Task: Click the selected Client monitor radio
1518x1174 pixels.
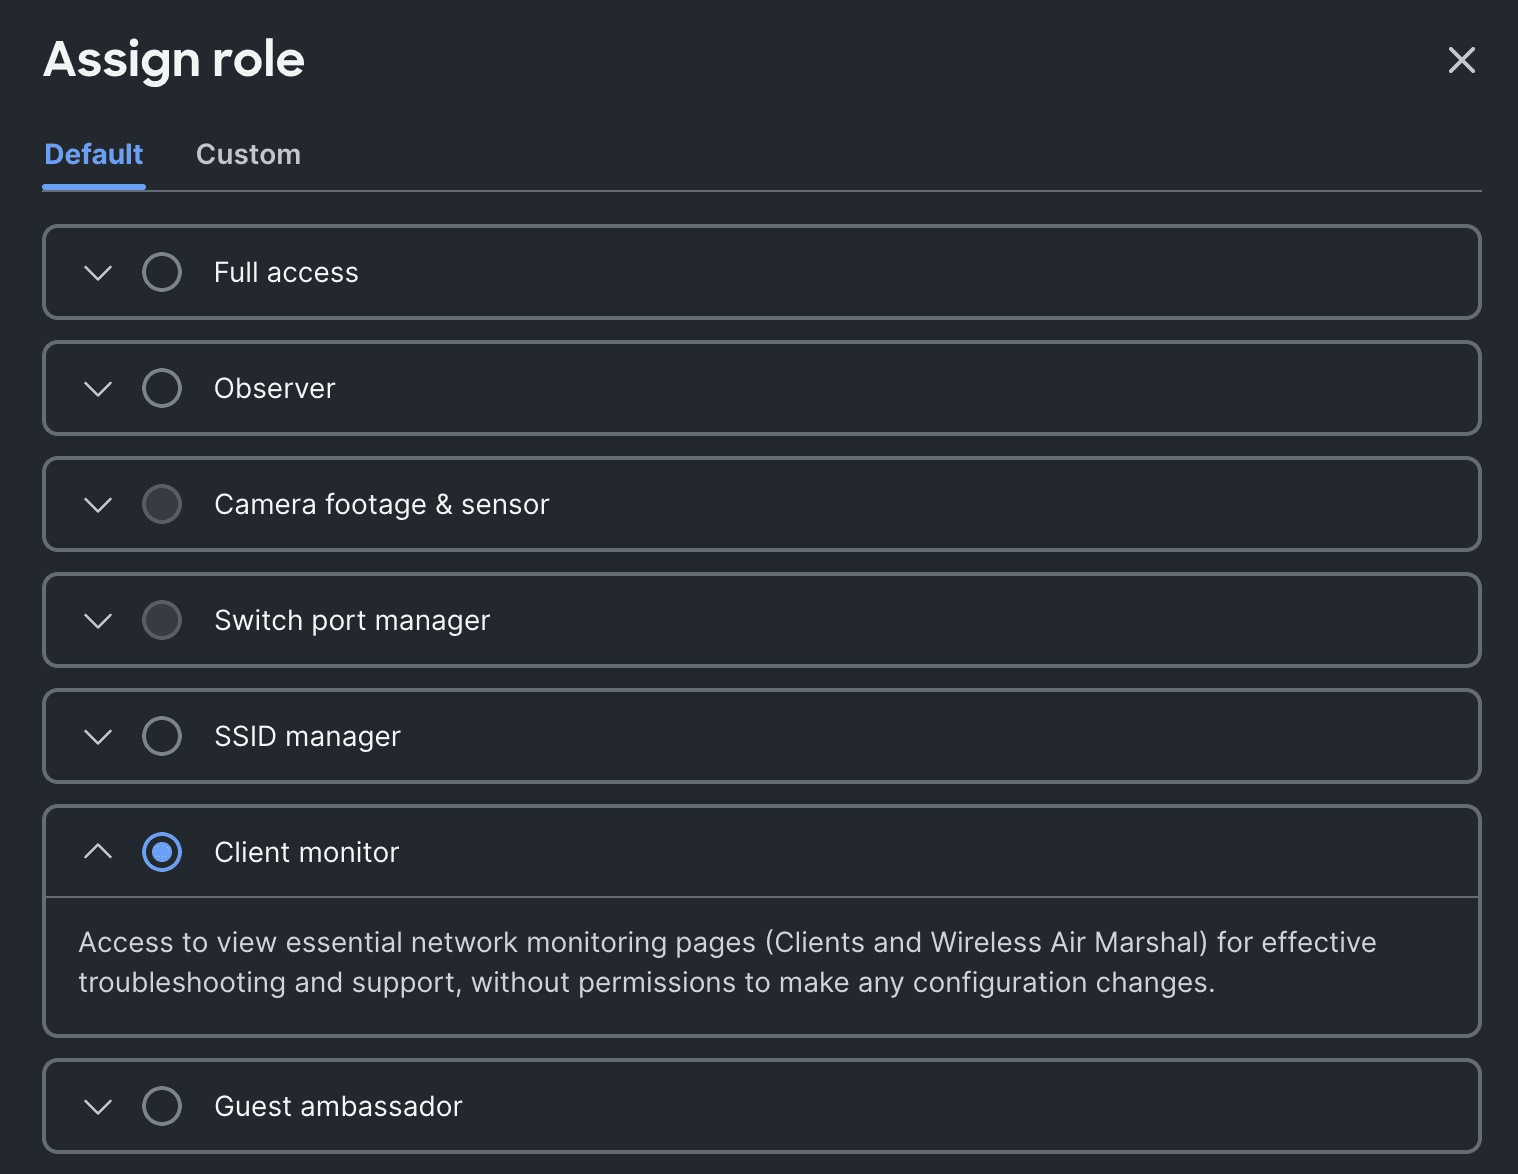Action: coord(162,852)
